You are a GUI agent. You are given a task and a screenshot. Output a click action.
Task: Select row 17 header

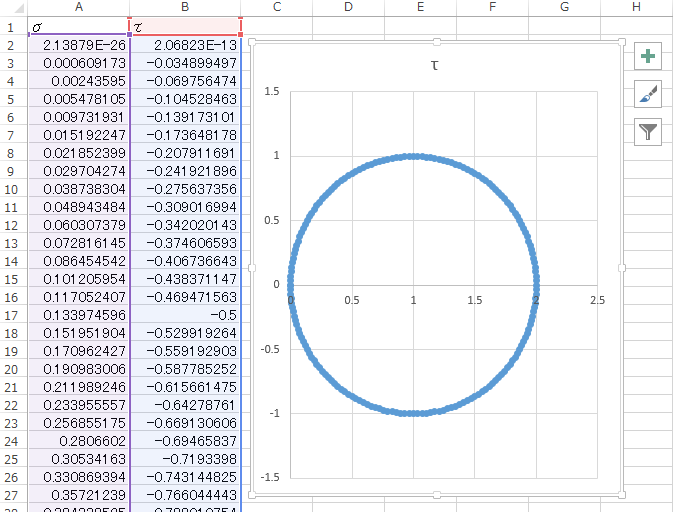(10, 315)
